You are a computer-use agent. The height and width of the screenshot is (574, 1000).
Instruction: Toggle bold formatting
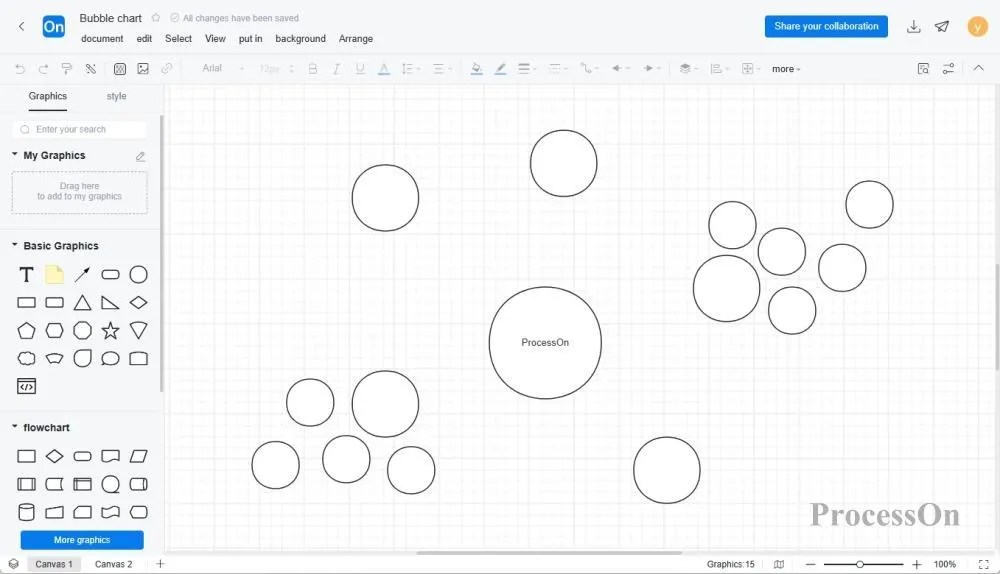(x=312, y=69)
